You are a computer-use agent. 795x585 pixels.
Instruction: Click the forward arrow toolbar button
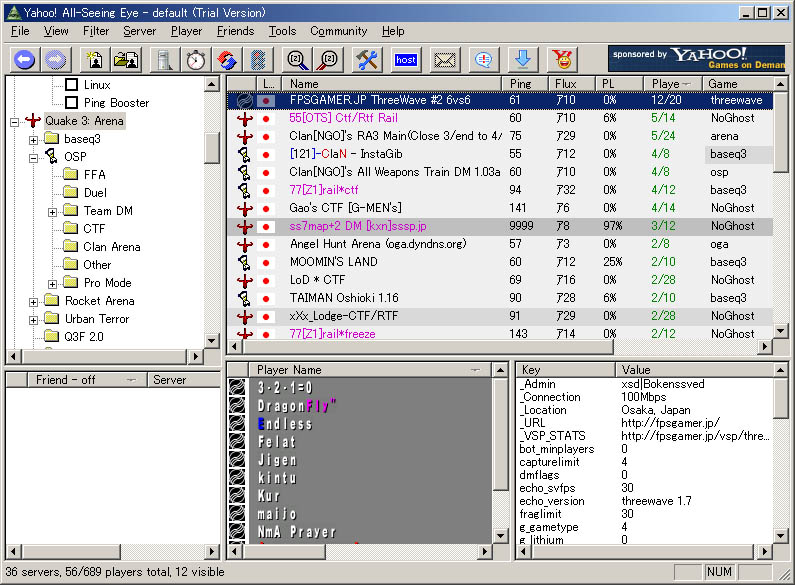55,60
